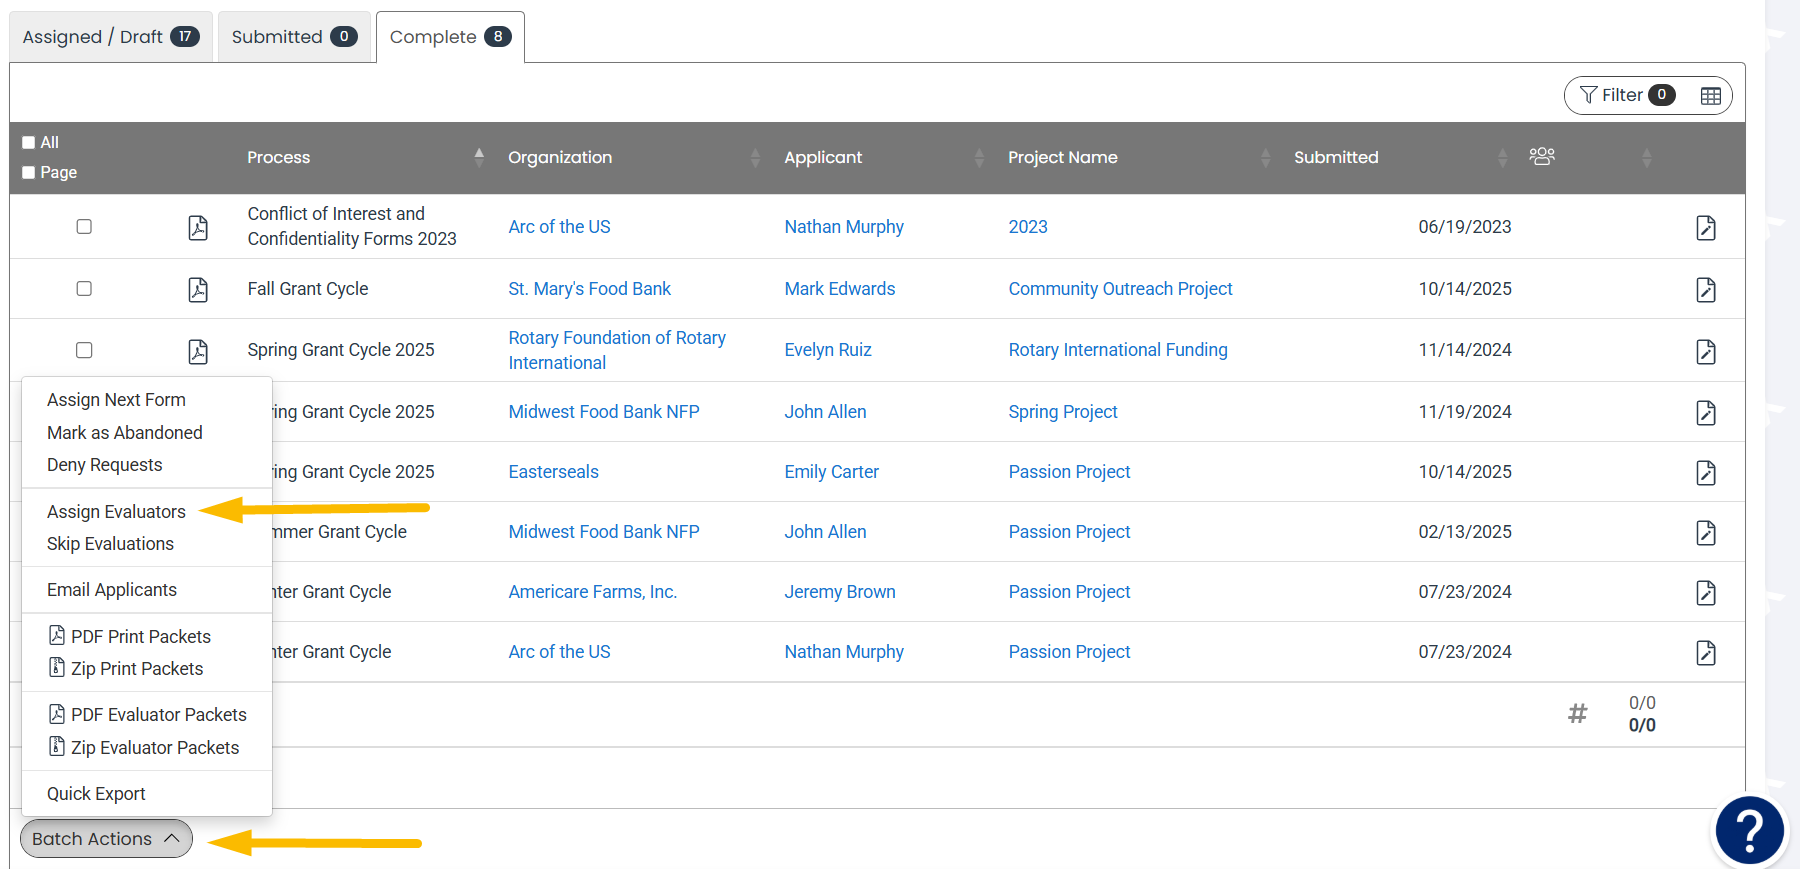Image resolution: width=1800 pixels, height=869 pixels.
Task: Open edit form icon for Rotary International Funding row
Action: tap(1706, 352)
